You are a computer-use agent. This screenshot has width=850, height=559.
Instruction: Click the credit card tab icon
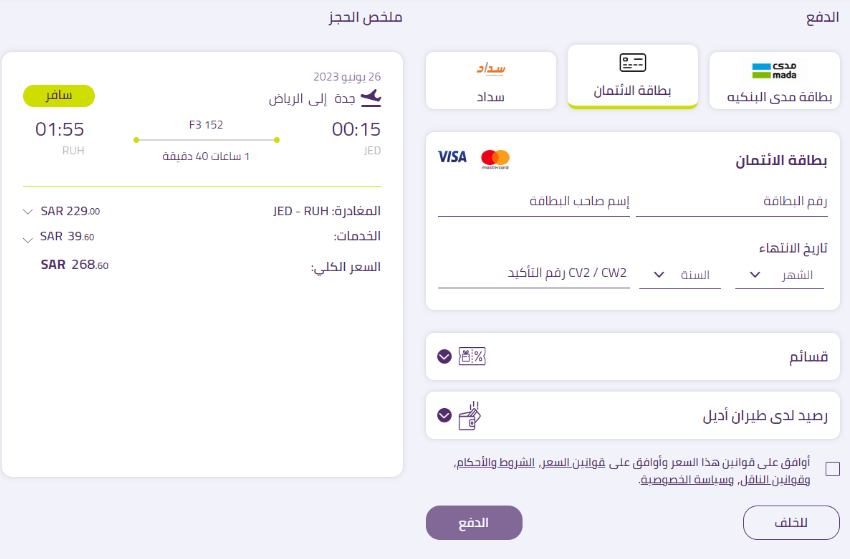tap(633, 64)
